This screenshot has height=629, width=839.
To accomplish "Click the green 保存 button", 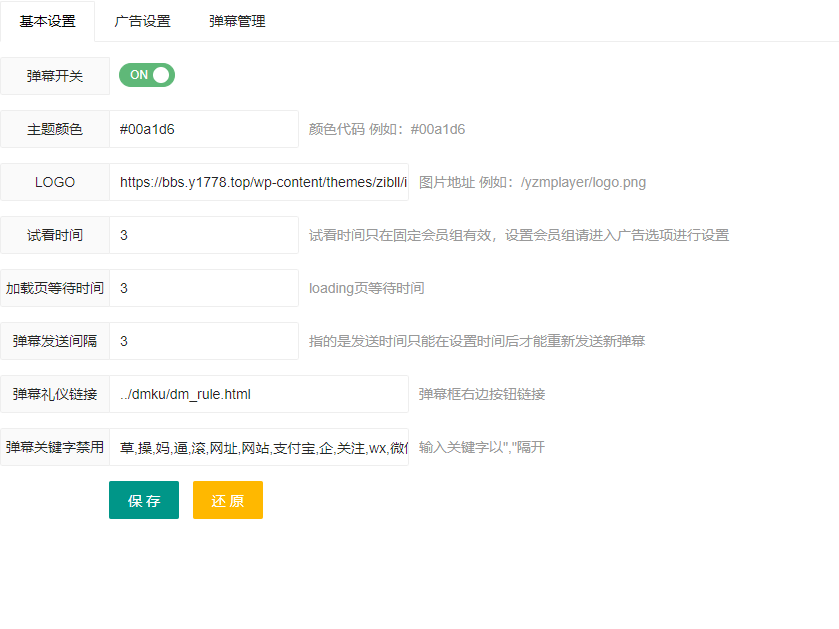I will pyautogui.click(x=143, y=500).
